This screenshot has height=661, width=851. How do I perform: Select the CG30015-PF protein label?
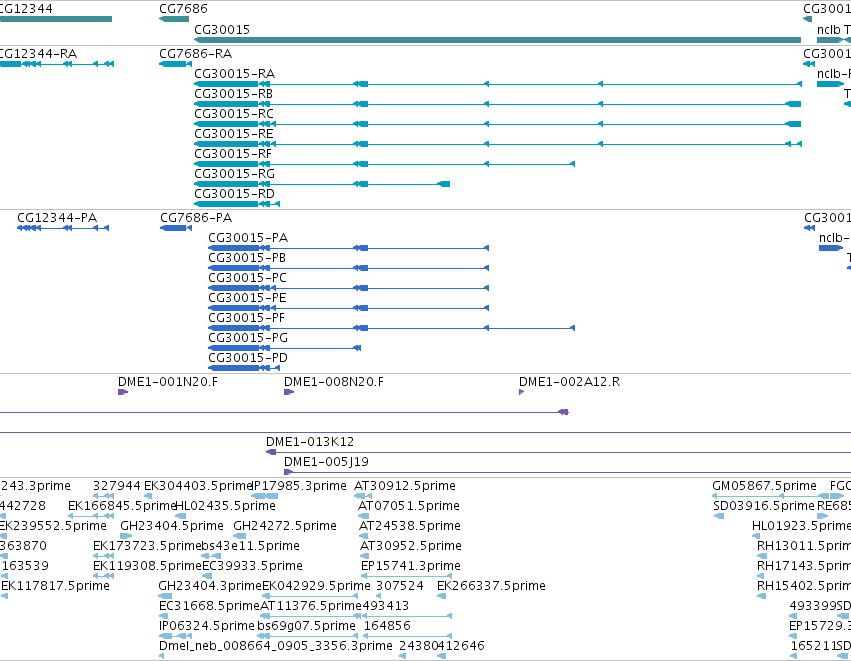pyautogui.click(x=246, y=318)
